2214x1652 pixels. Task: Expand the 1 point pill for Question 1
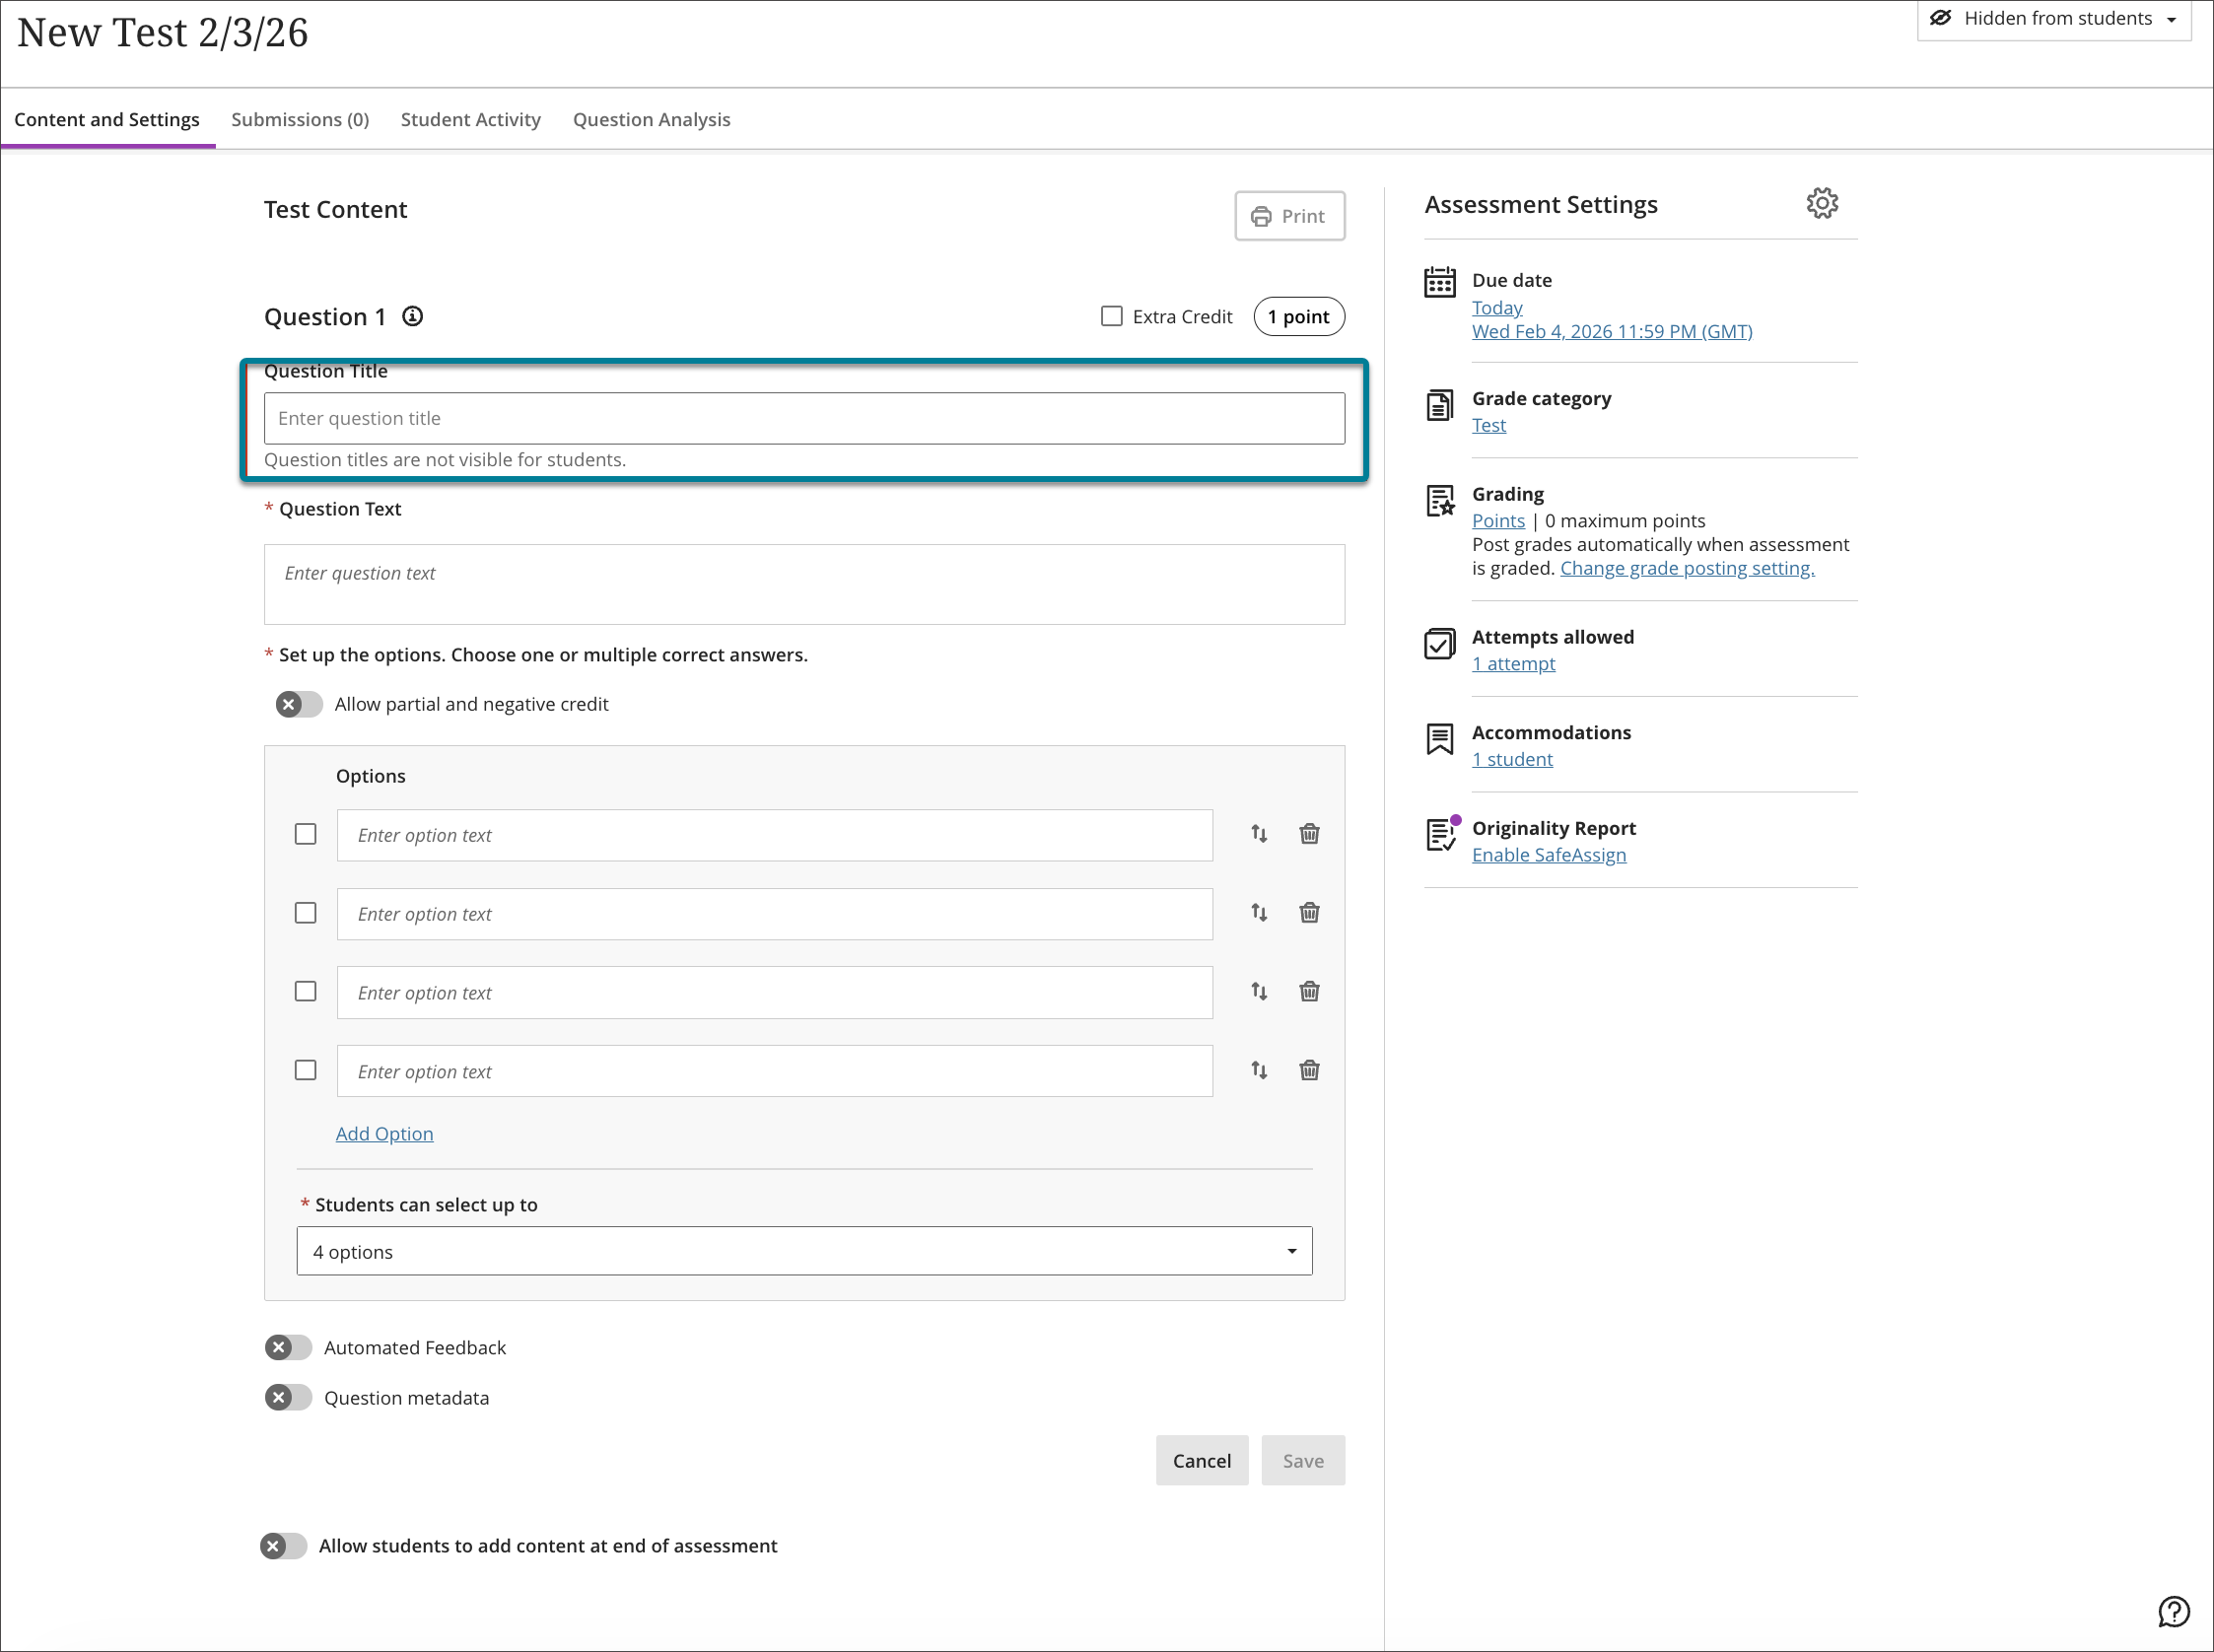(1298, 316)
